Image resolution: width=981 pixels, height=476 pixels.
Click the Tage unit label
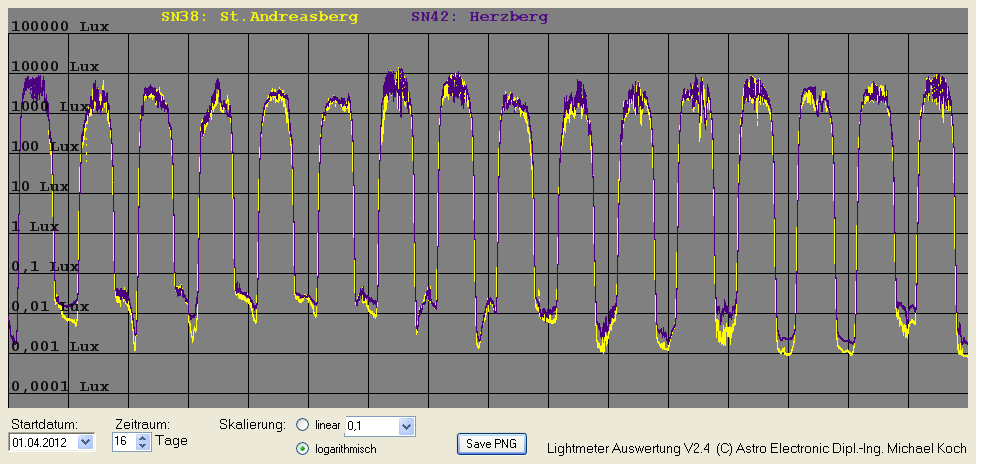(x=172, y=441)
